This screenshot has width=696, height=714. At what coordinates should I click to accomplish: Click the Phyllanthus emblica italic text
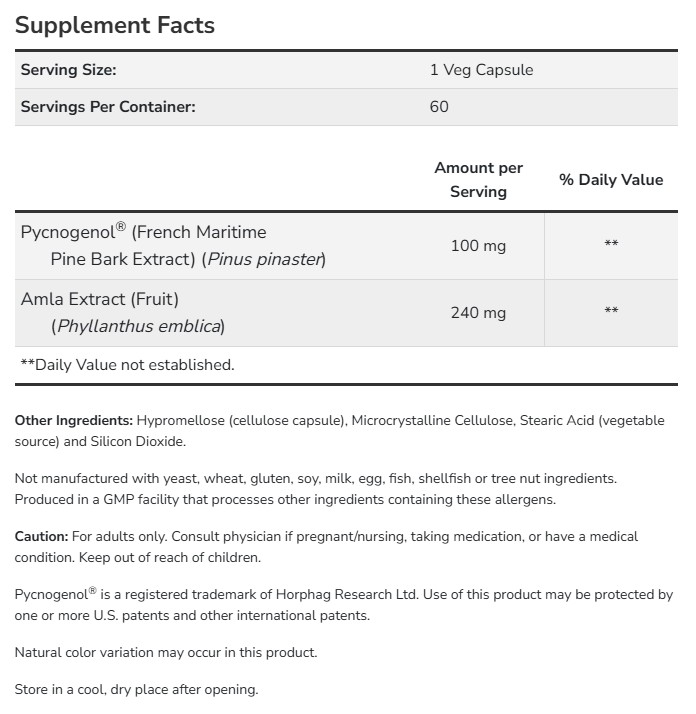[x=140, y=326]
